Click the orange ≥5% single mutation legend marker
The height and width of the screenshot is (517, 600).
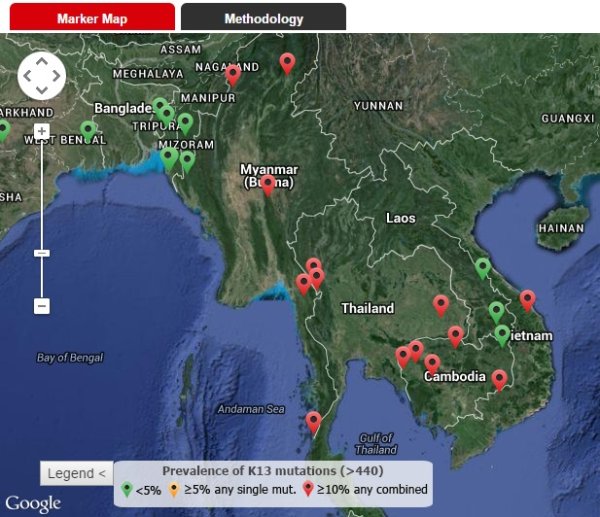(x=176, y=489)
